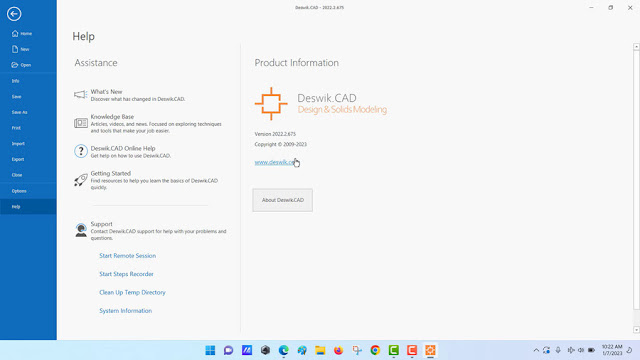The image size is (640, 360).
Task: Click the back arrow to exit backstage
Action: coord(14,14)
